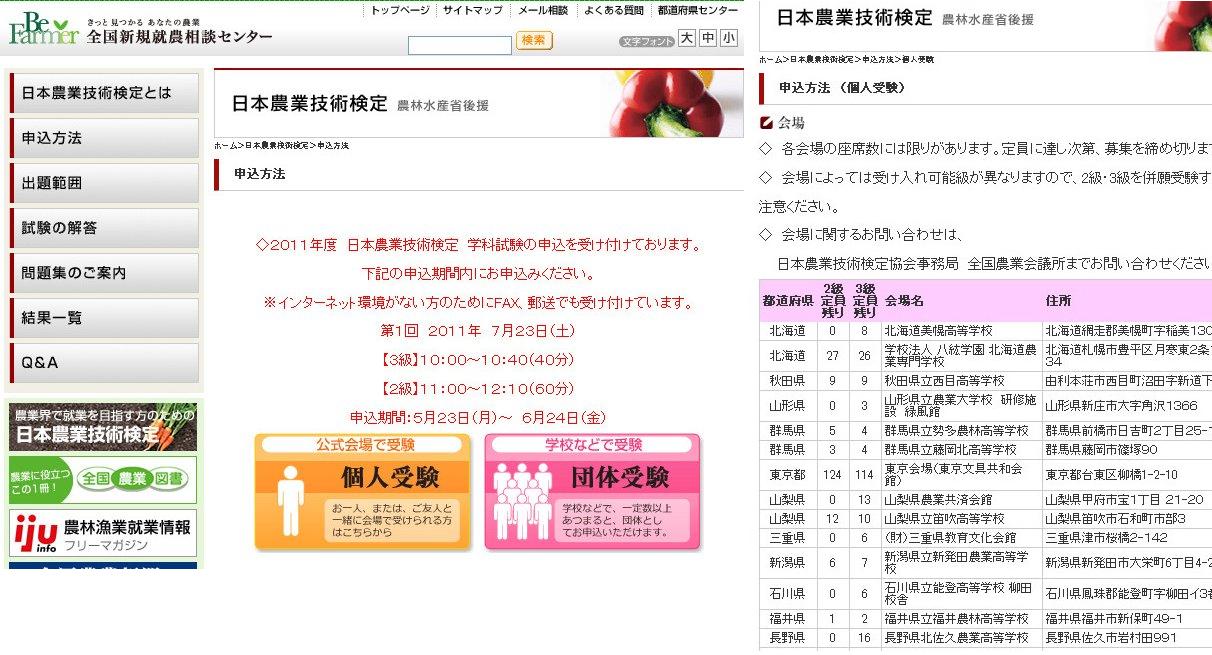Select 福井県立福井農林高等学校 venue row
This screenshot has height=655, width=1212.
(x=985, y=619)
